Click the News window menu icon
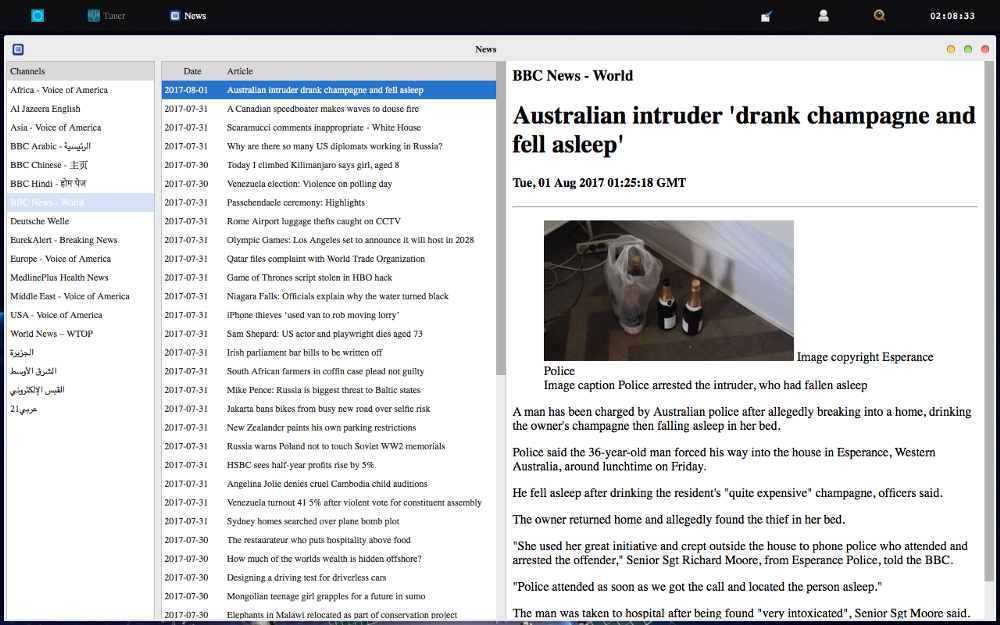The height and width of the screenshot is (625, 1000). 18,49
